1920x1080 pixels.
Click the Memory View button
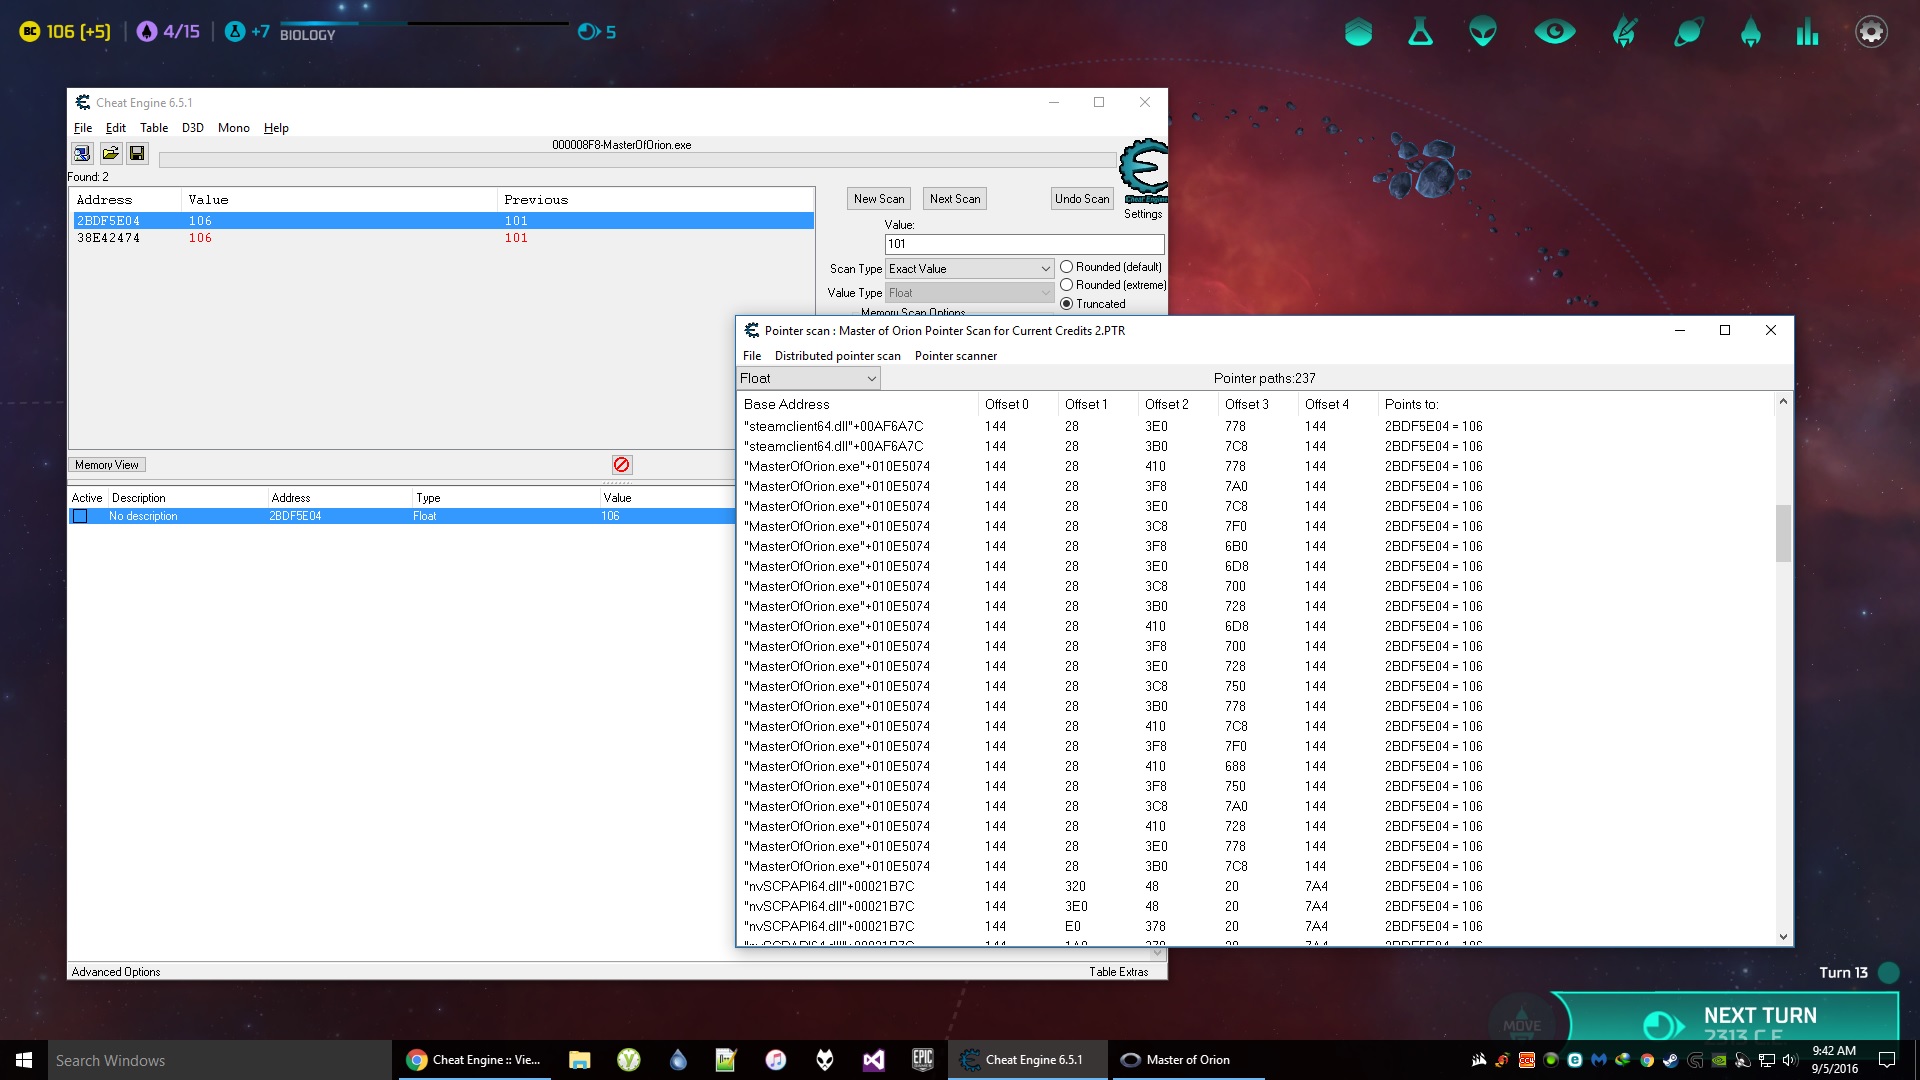point(107,465)
